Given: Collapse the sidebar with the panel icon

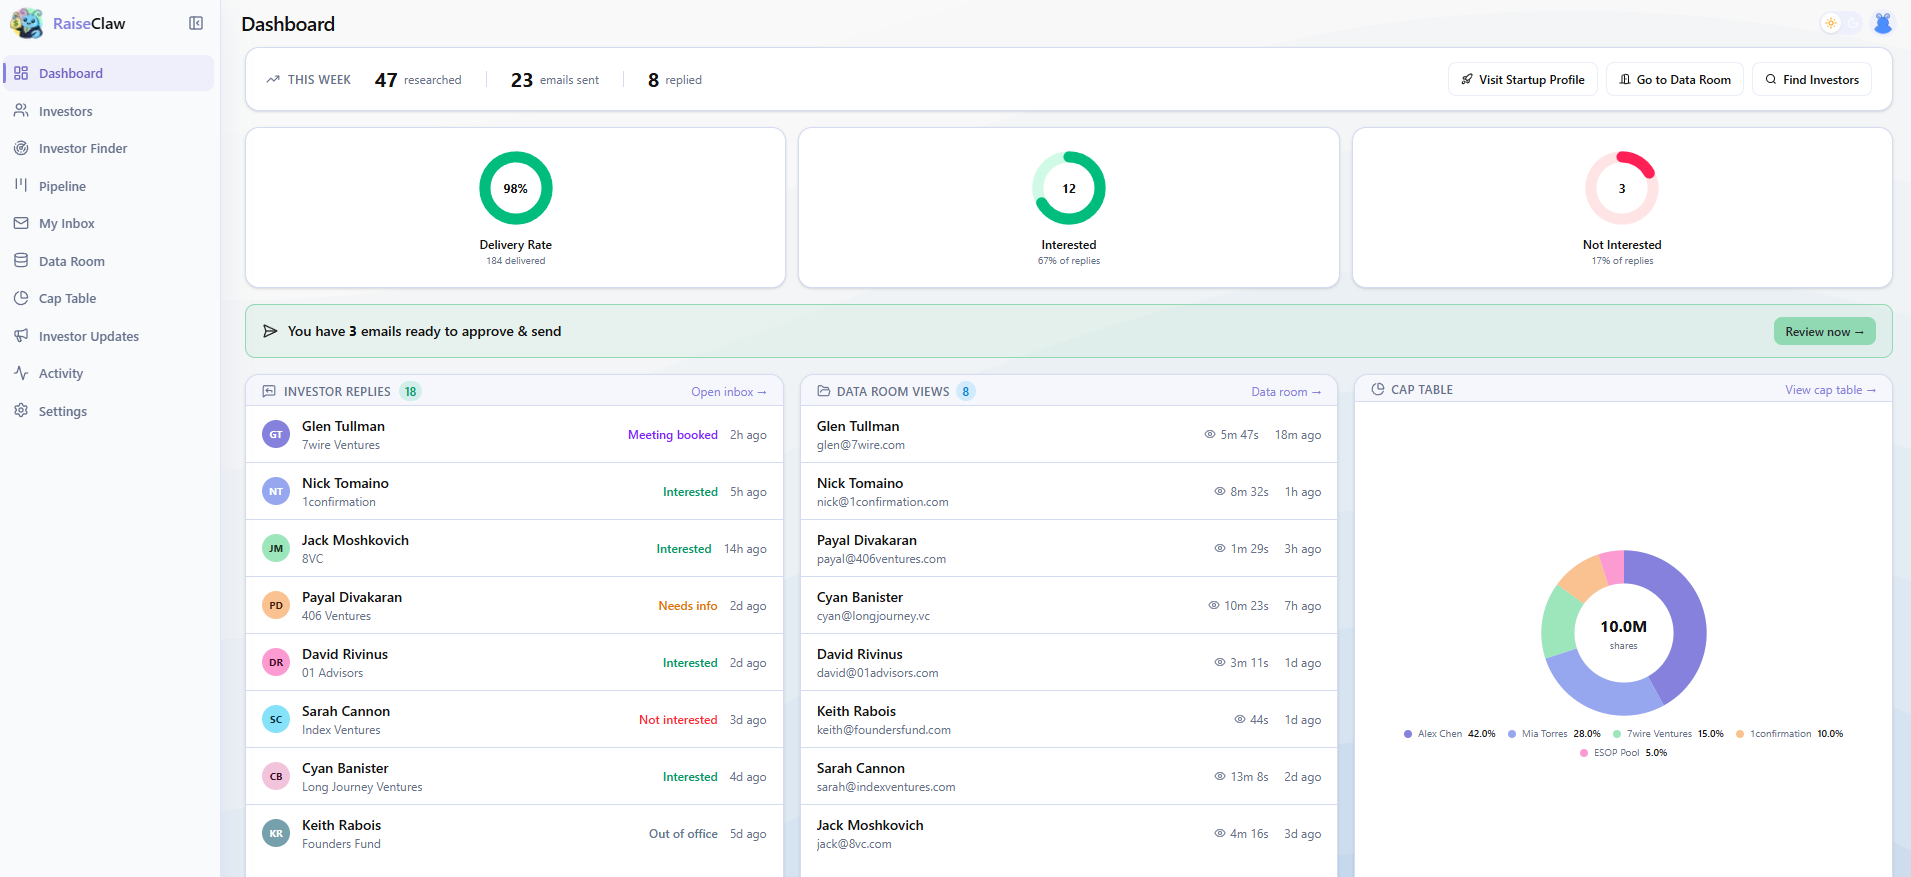Looking at the screenshot, I should point(196,23).
